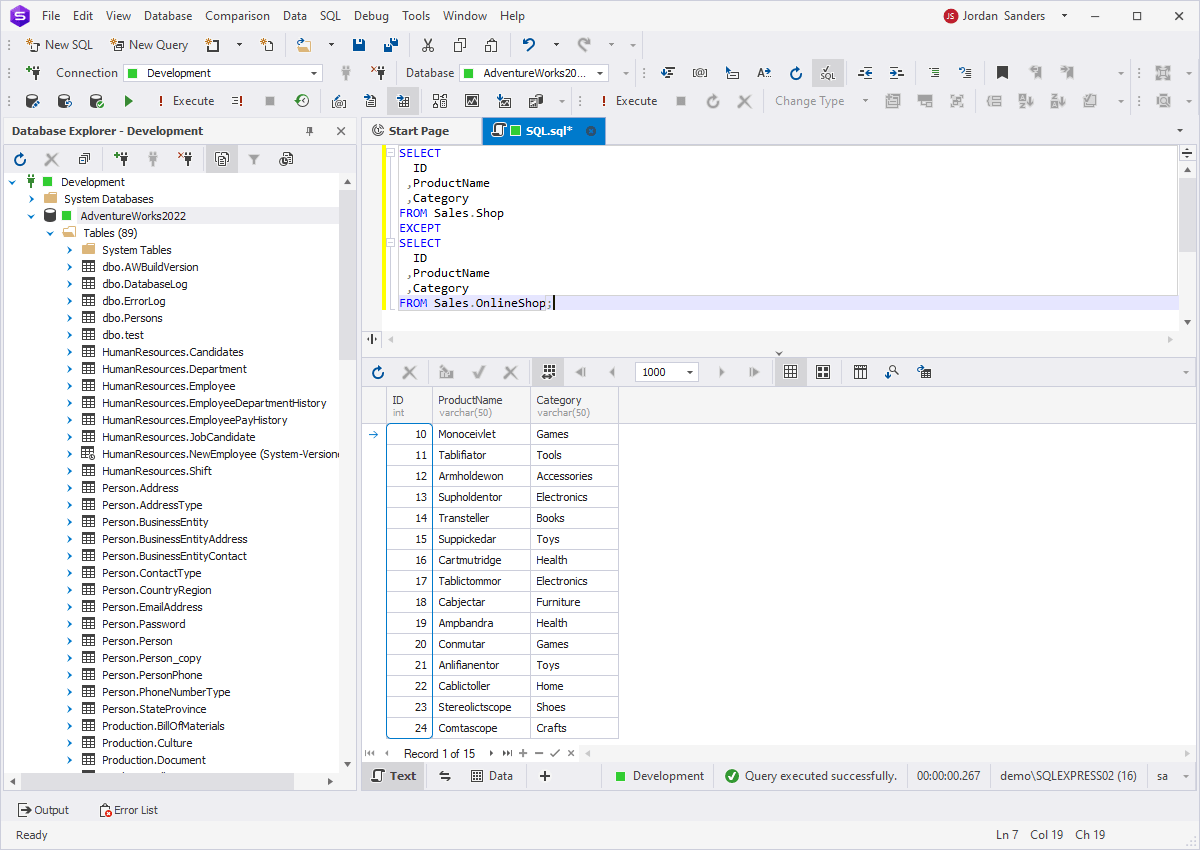Click the Comment Selection icon

click(934, 73)
